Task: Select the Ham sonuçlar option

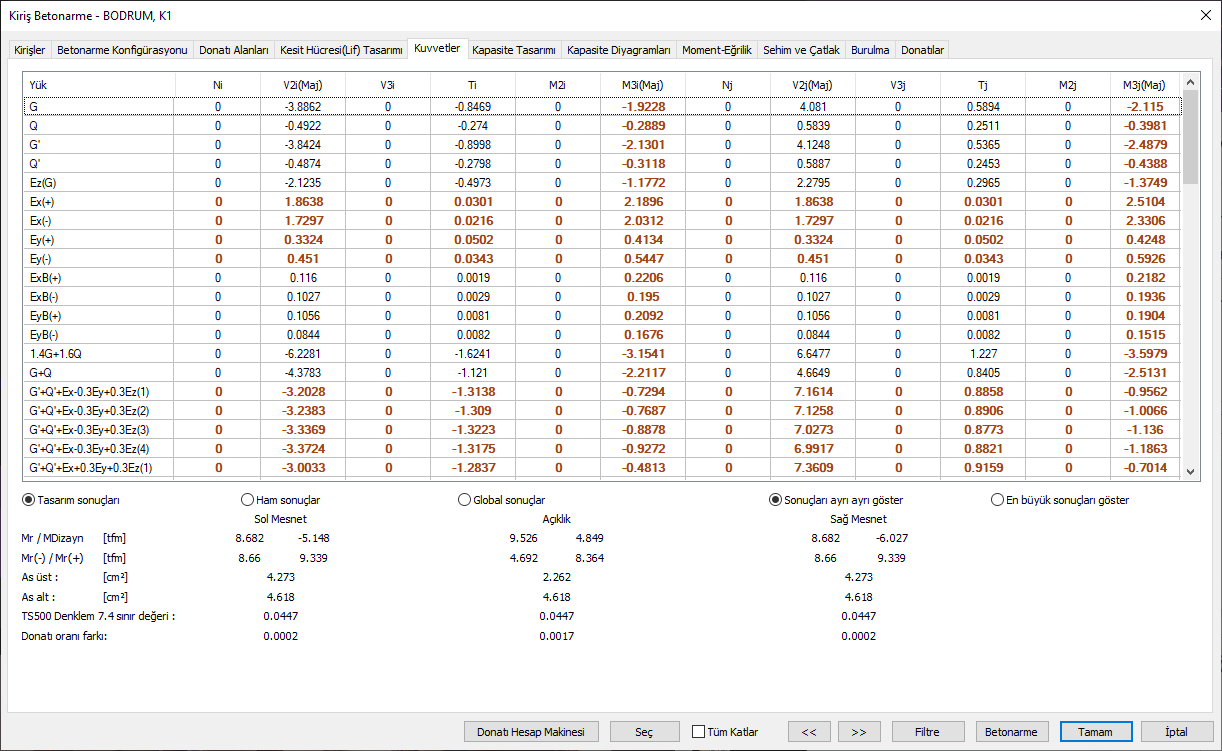Action: pos(248,500)
